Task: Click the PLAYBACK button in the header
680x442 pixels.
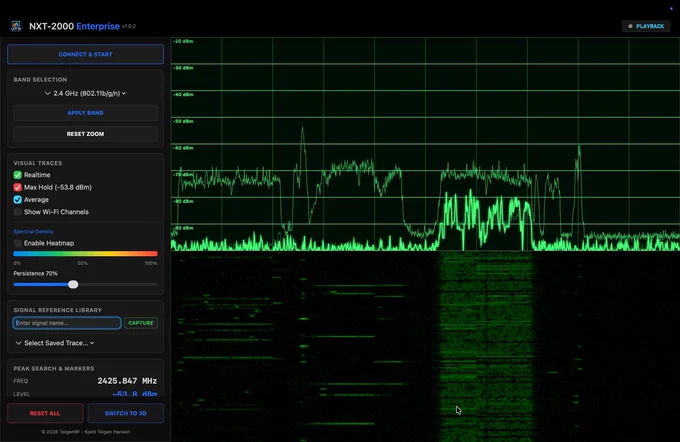Action: 646,26
